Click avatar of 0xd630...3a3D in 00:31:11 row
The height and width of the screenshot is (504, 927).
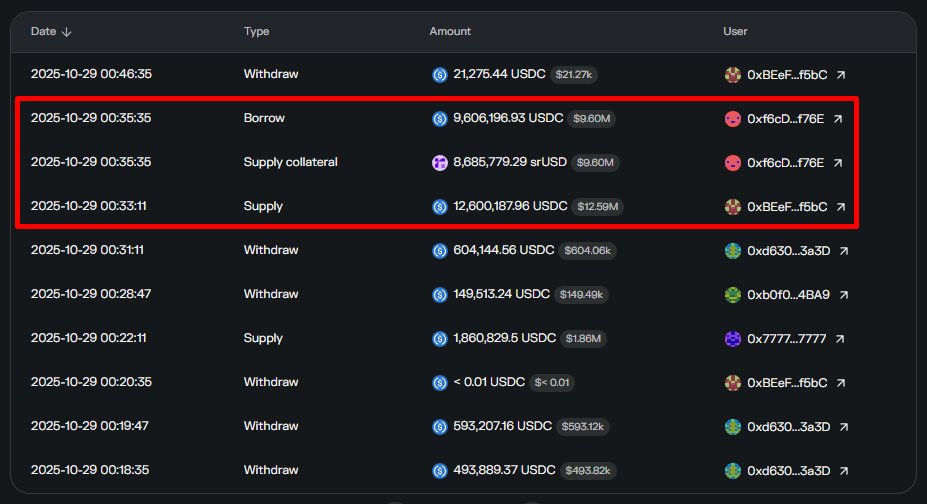click(732, 251)
